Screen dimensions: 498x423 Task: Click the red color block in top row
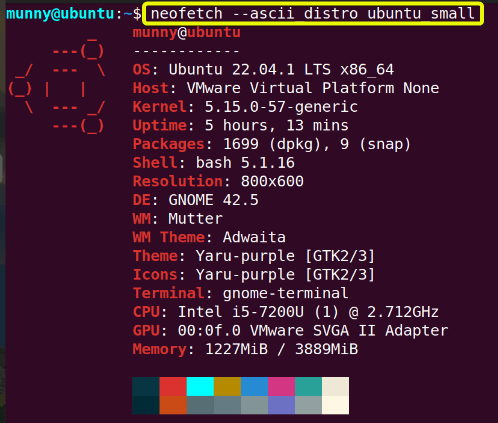coord(173,386)
